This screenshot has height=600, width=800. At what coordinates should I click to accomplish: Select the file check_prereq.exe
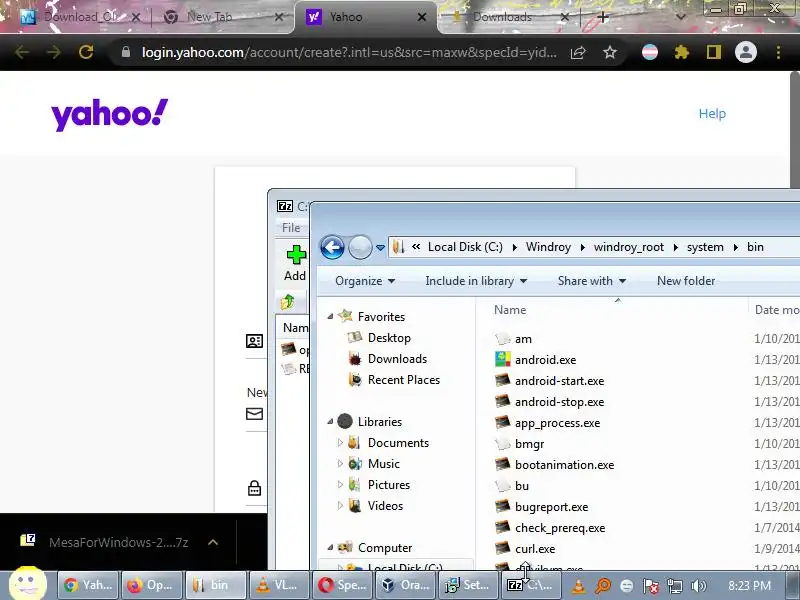(560, 528)
